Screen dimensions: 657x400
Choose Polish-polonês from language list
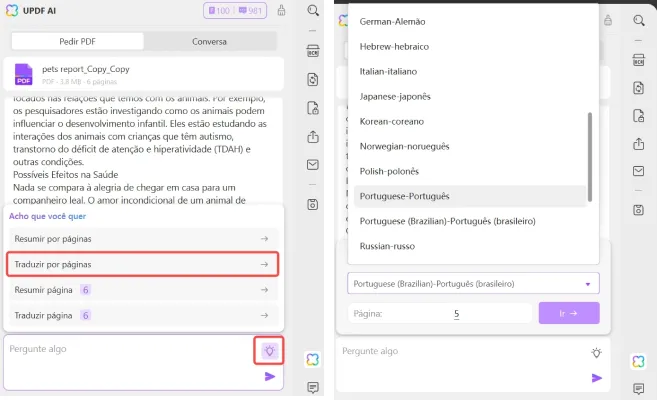[470, 171]
